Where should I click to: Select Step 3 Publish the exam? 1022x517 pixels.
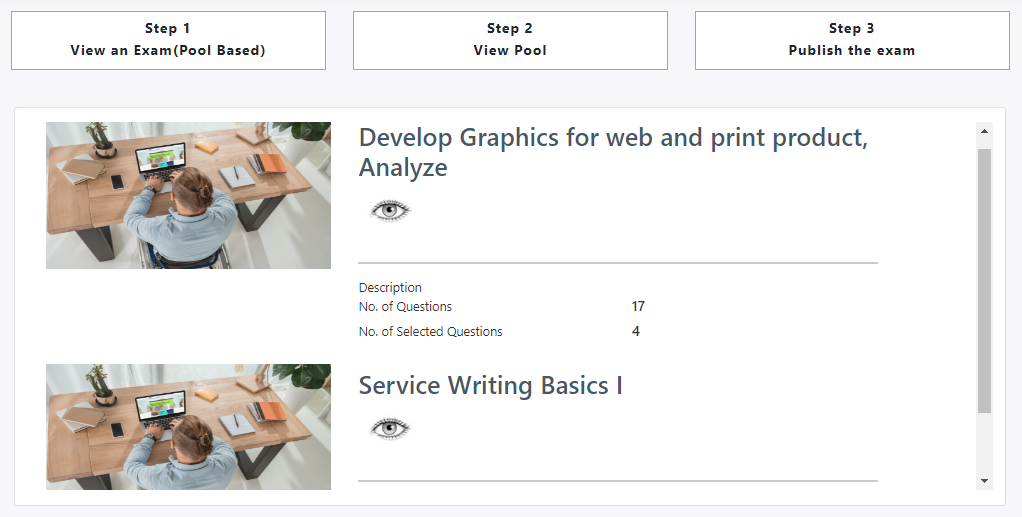click(x=852, y=40)
